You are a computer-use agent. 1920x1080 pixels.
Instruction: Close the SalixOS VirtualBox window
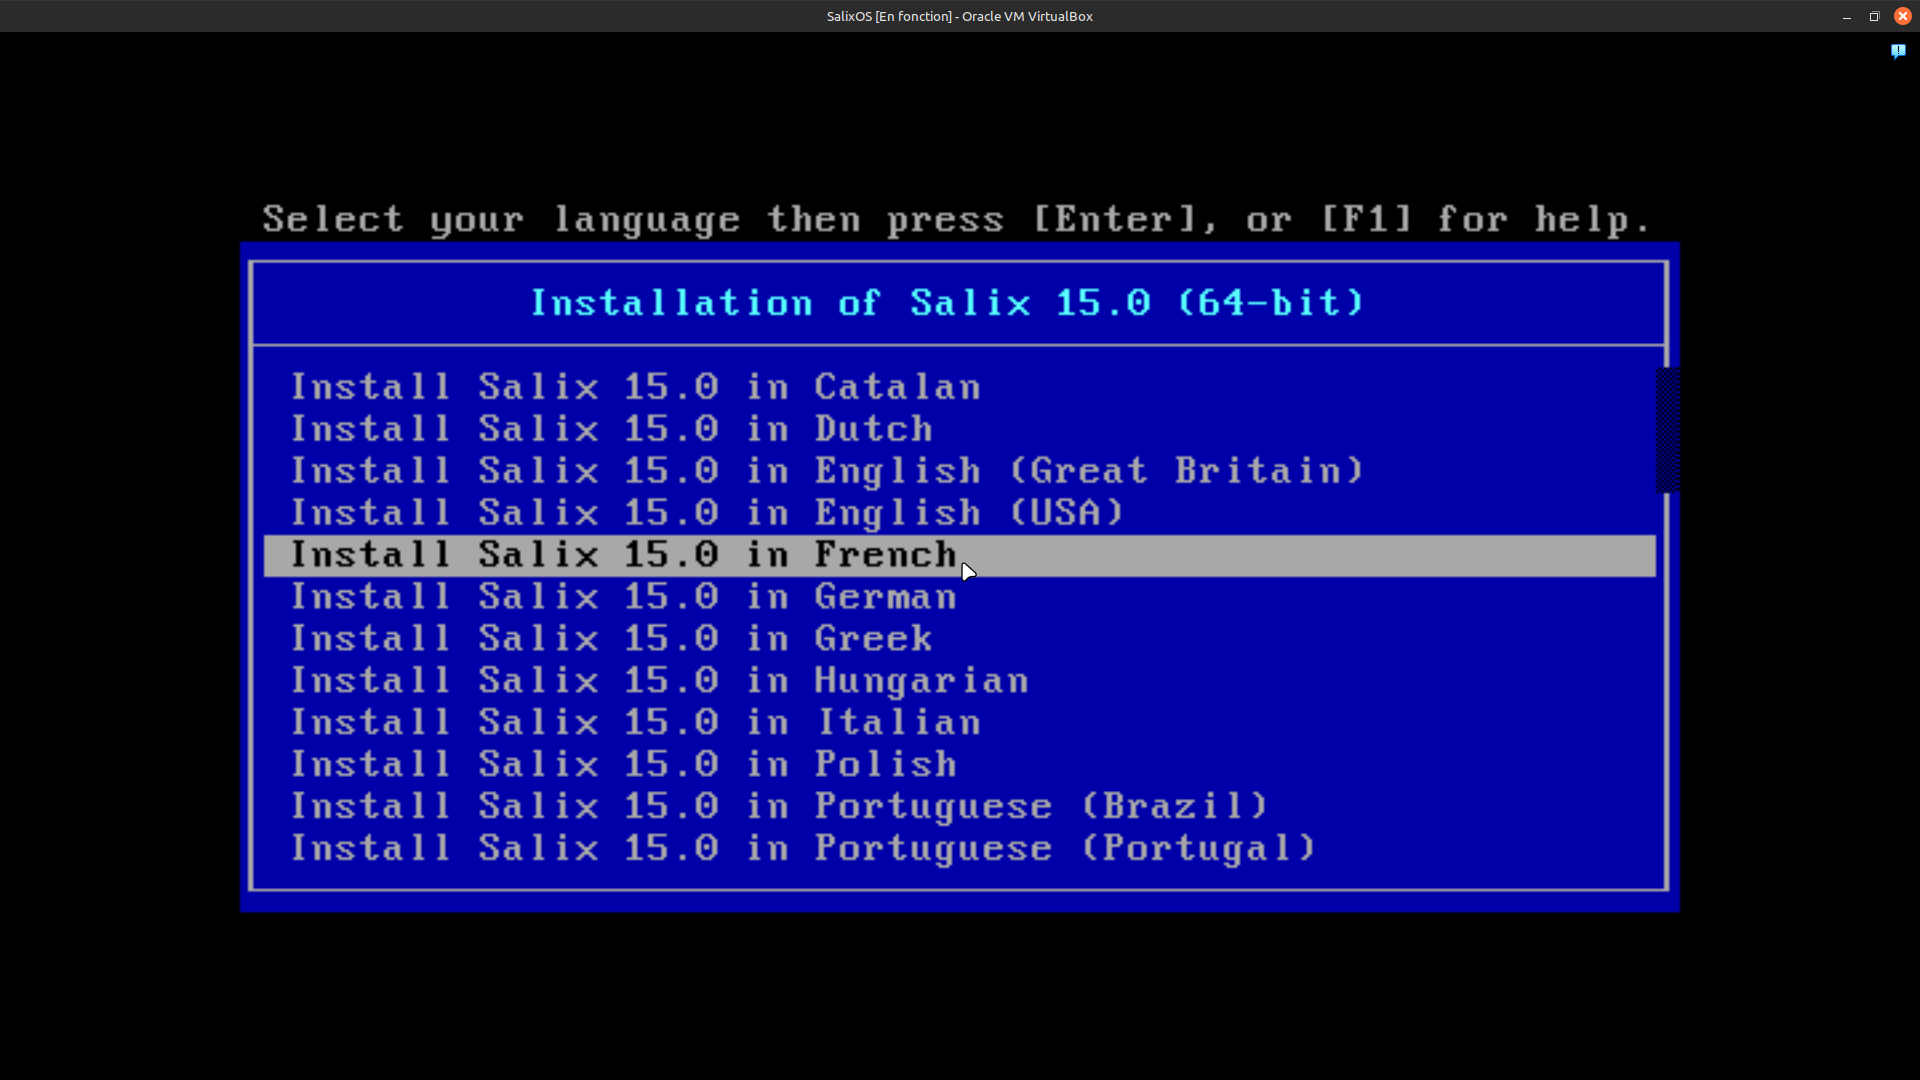click(x=1903, y=17)
